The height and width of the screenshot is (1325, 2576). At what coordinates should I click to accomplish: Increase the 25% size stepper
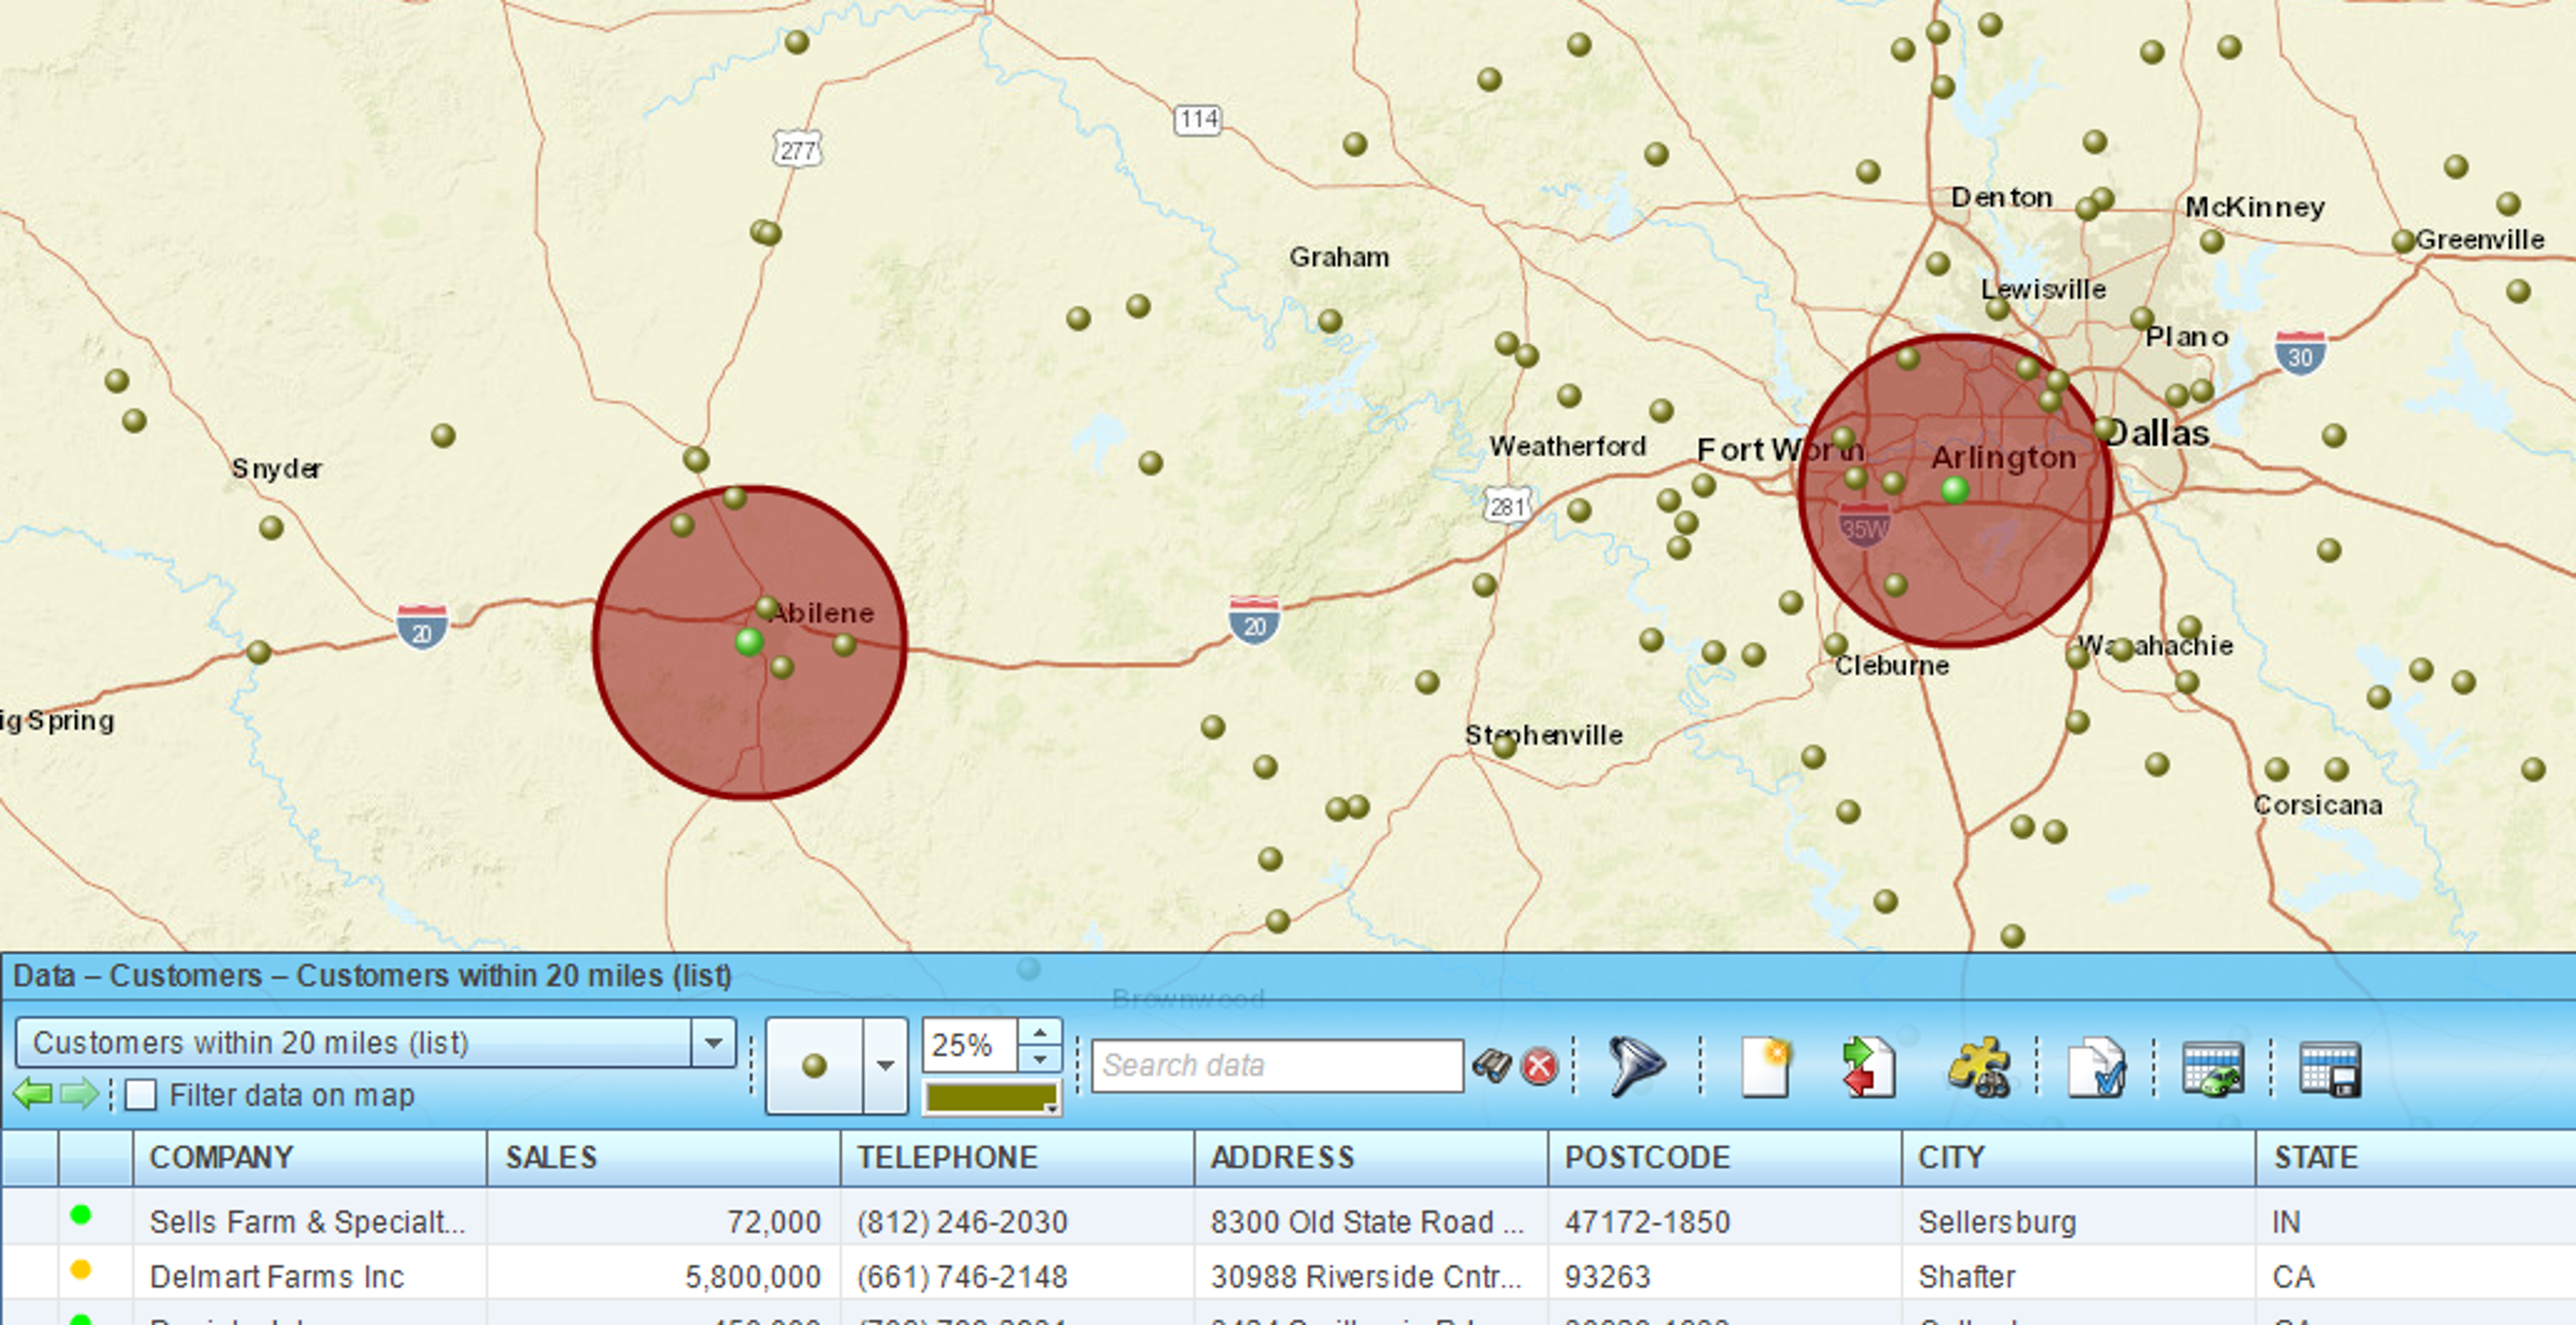1040,1032
